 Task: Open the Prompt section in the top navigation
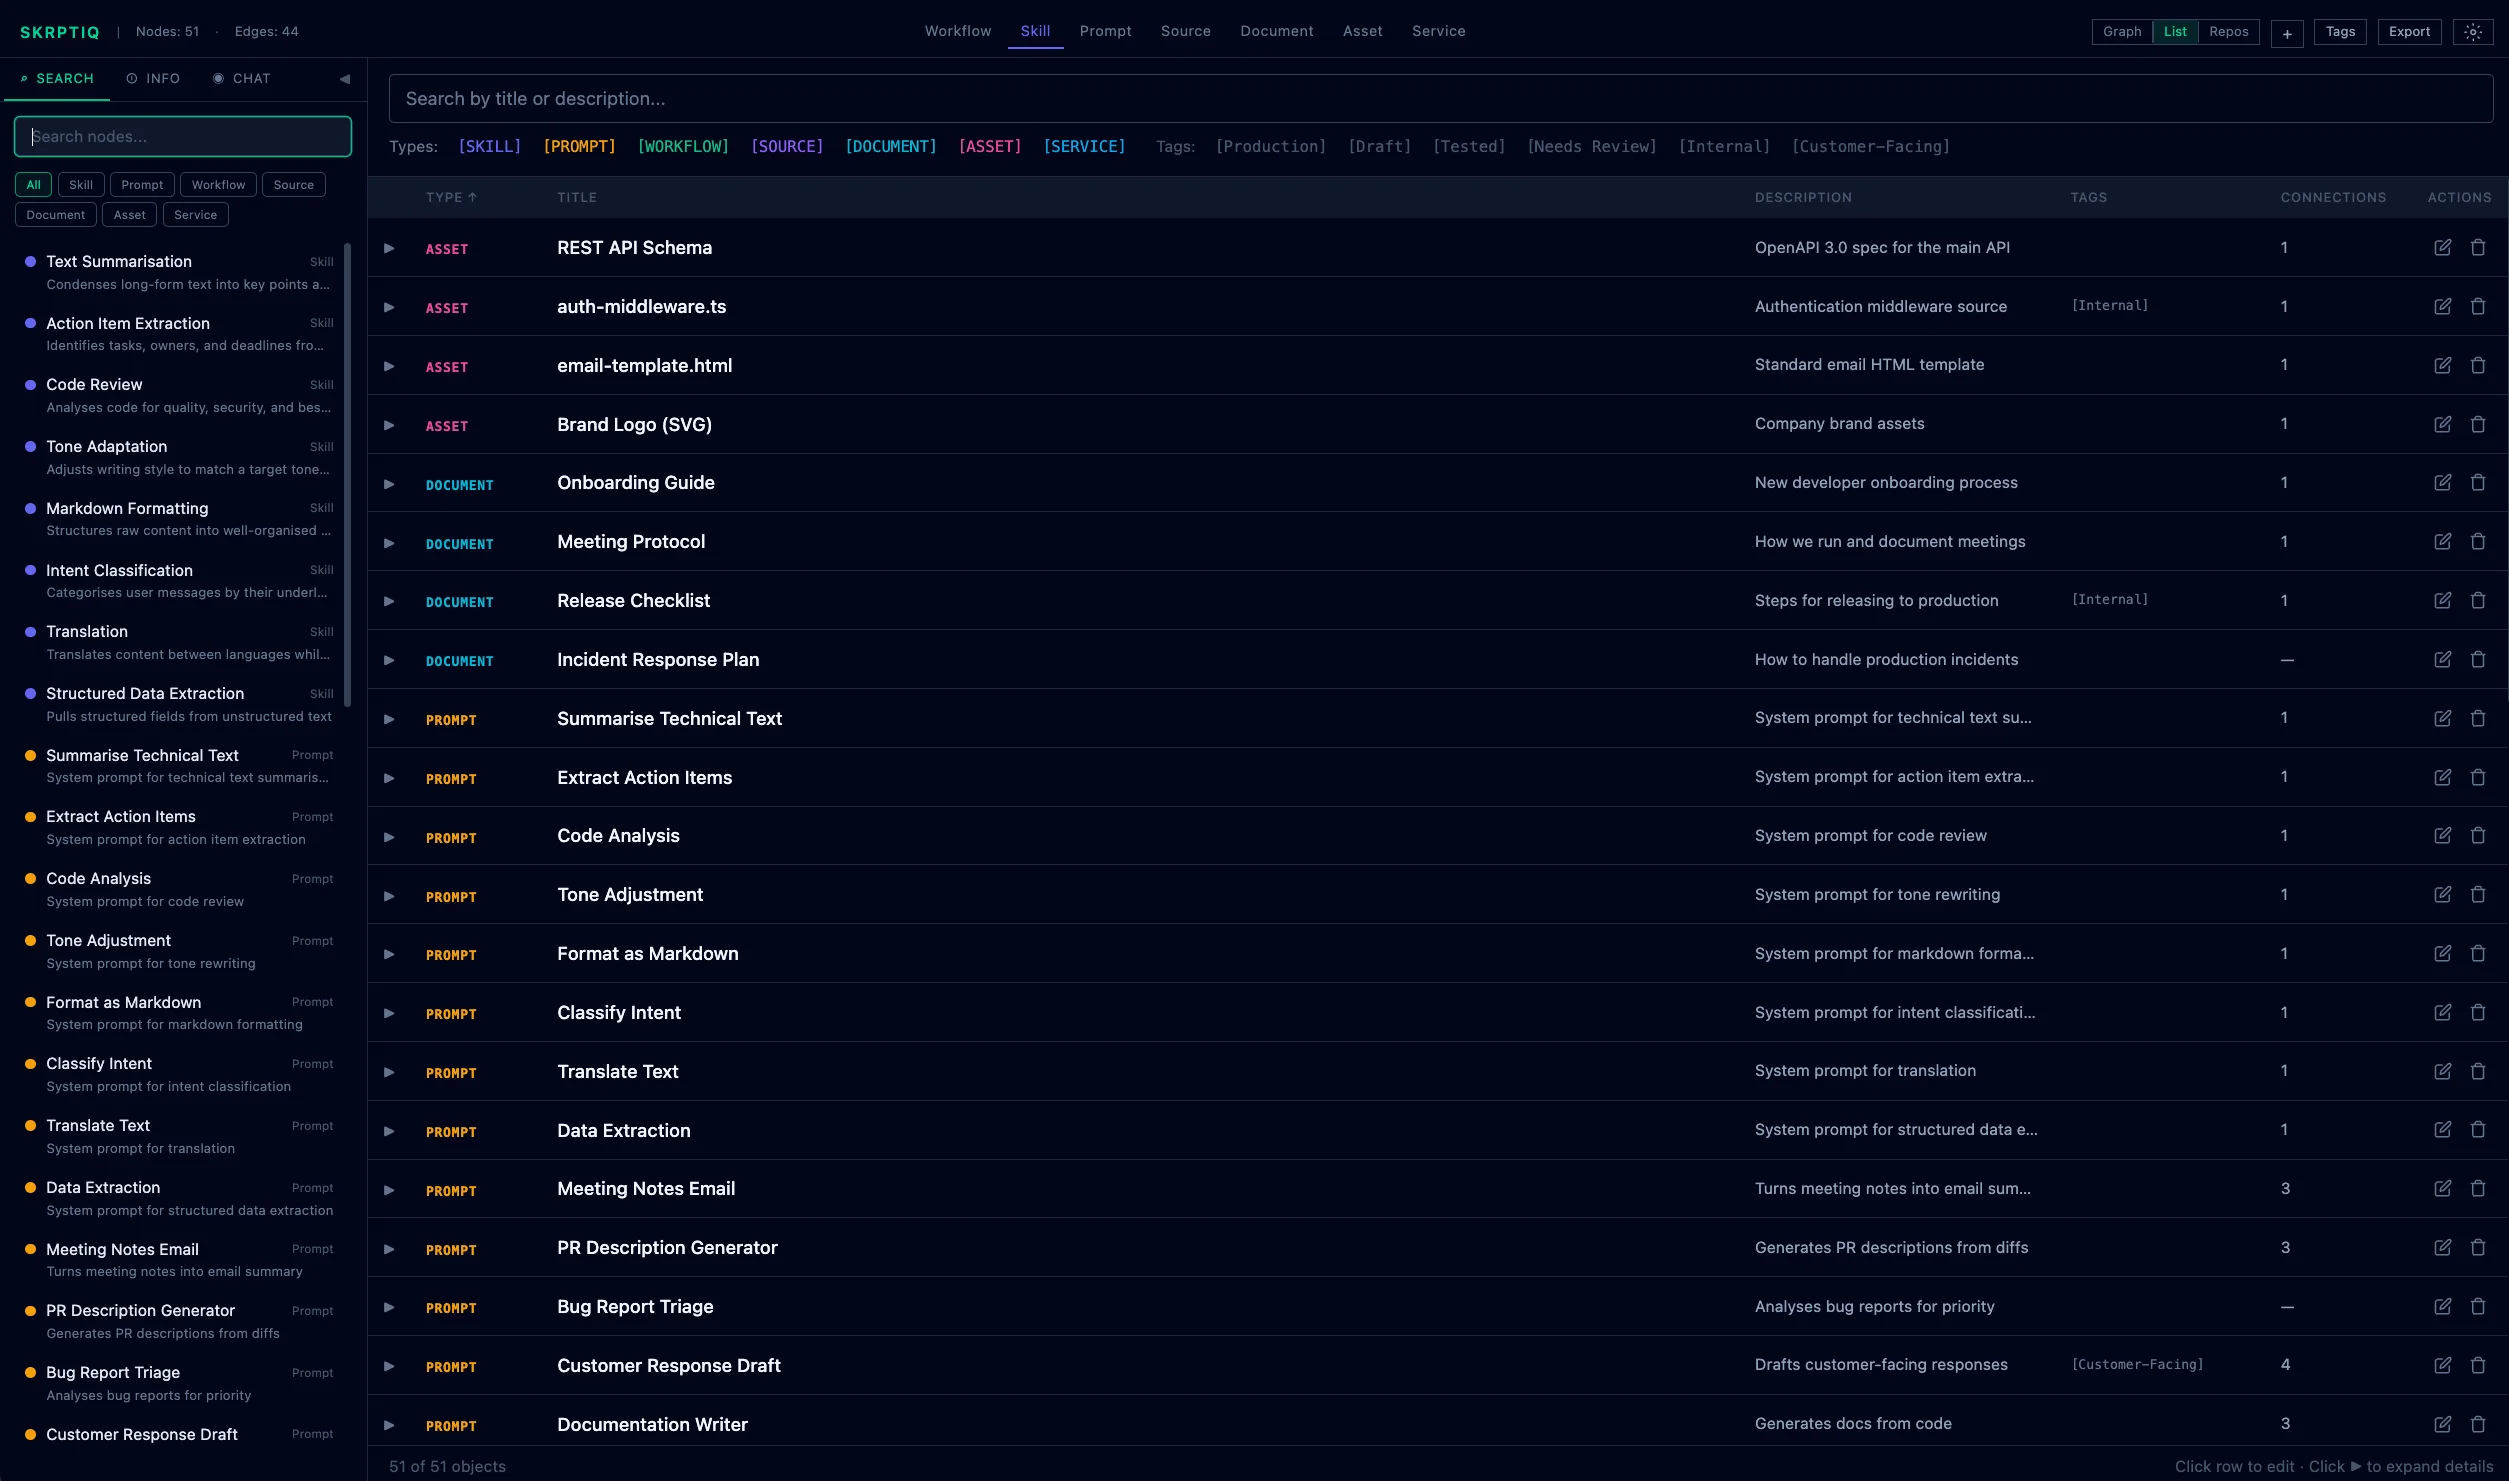point(1104,31)
